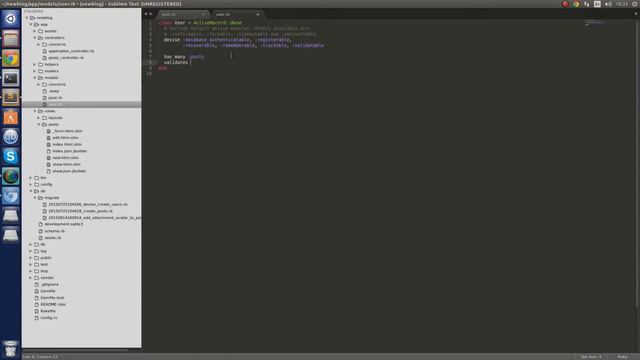Expand the helpers folder
The image size is (640, 360).
(x=35, y=64)
